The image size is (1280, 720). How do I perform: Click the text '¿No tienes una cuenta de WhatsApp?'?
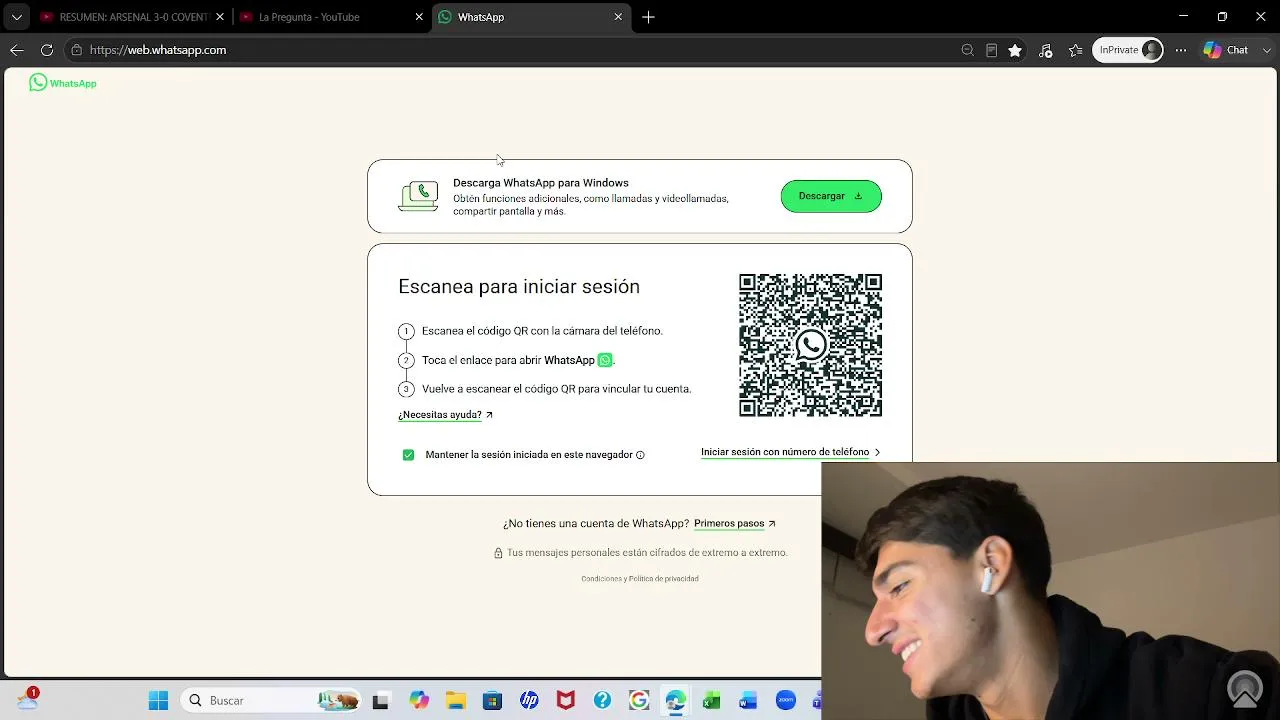click(596, 524)
